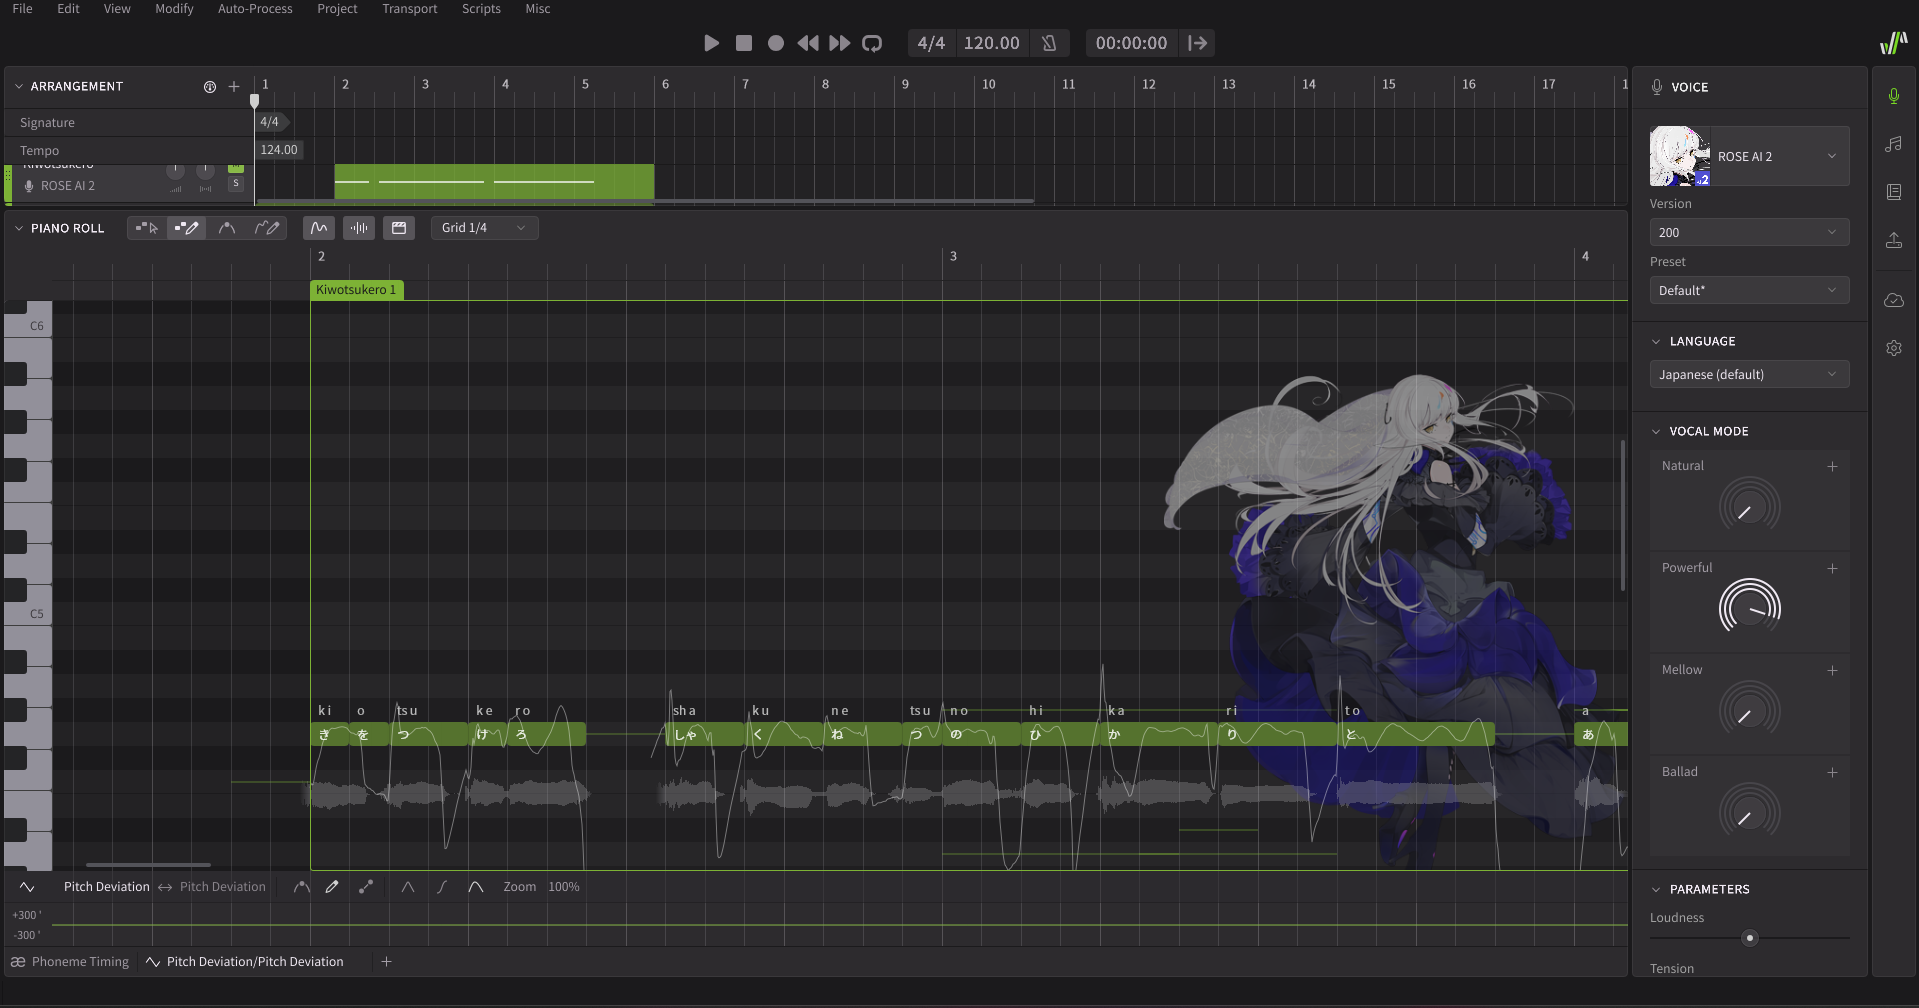Screen dimensions: 1919x1008
Task: Collapse the Arrangement panel
Action: [x=18, y=87]
